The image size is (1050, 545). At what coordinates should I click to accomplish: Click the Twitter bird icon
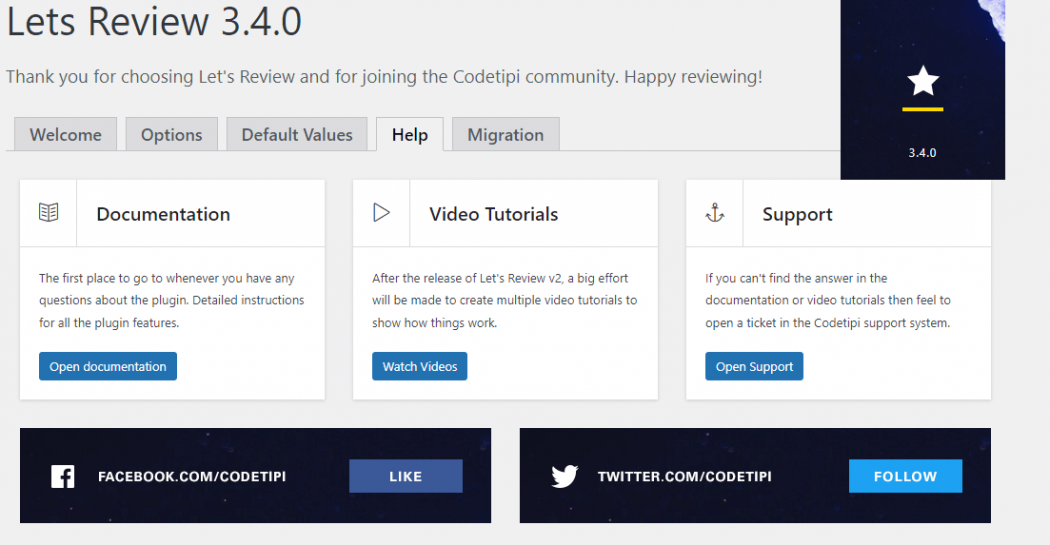click(564, 476)
